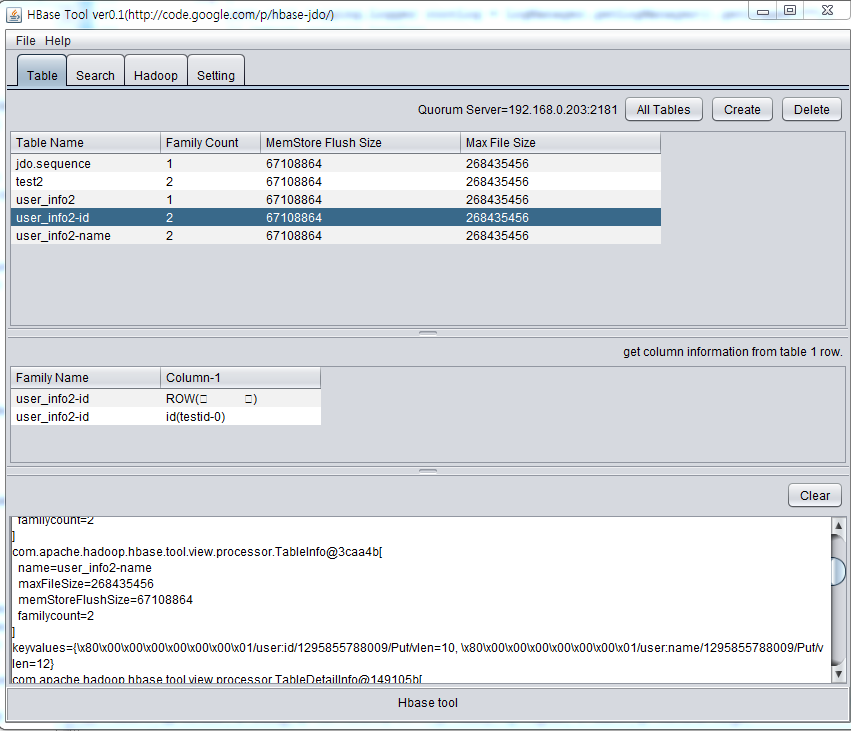Click log line 'memStoreFlushSize=67108864'
Image resolution: width=851 pixels, height=731 pixels.
[105, 600]
